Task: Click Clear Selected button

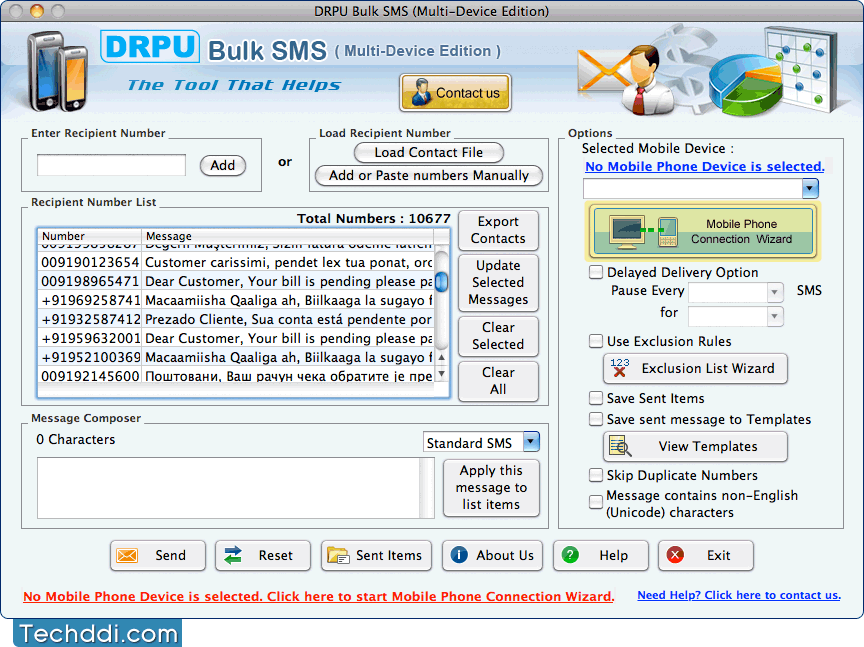Action: point(498,336)
